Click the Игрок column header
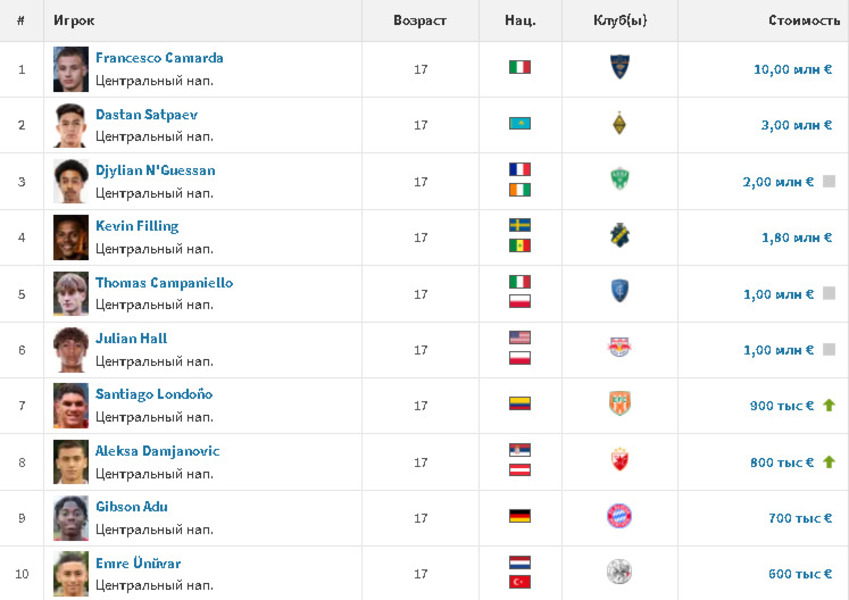The height and width of the screenshot is (600, 849). (75, 20)
